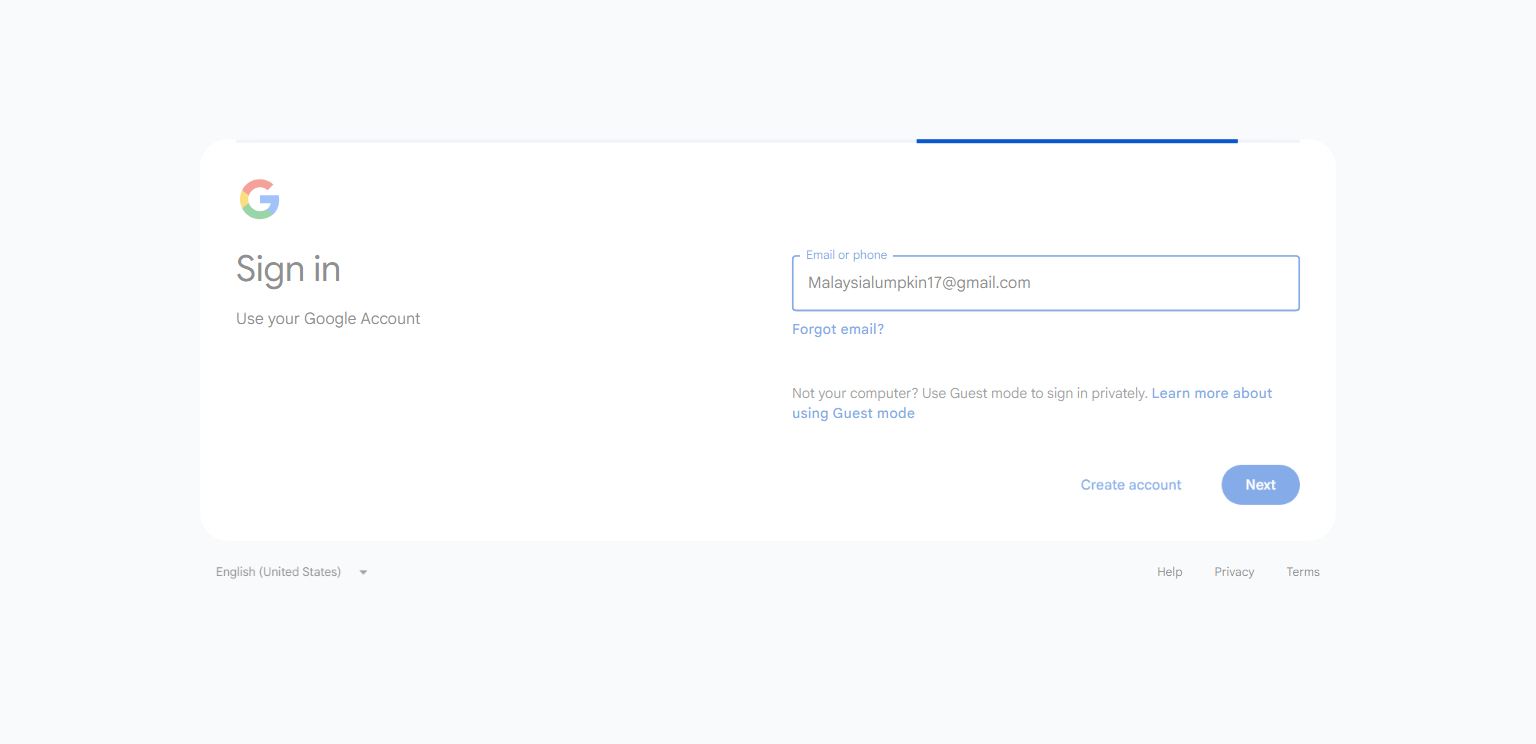
Task: Click empty space below Use your Google Account
Action: point(480,430)
